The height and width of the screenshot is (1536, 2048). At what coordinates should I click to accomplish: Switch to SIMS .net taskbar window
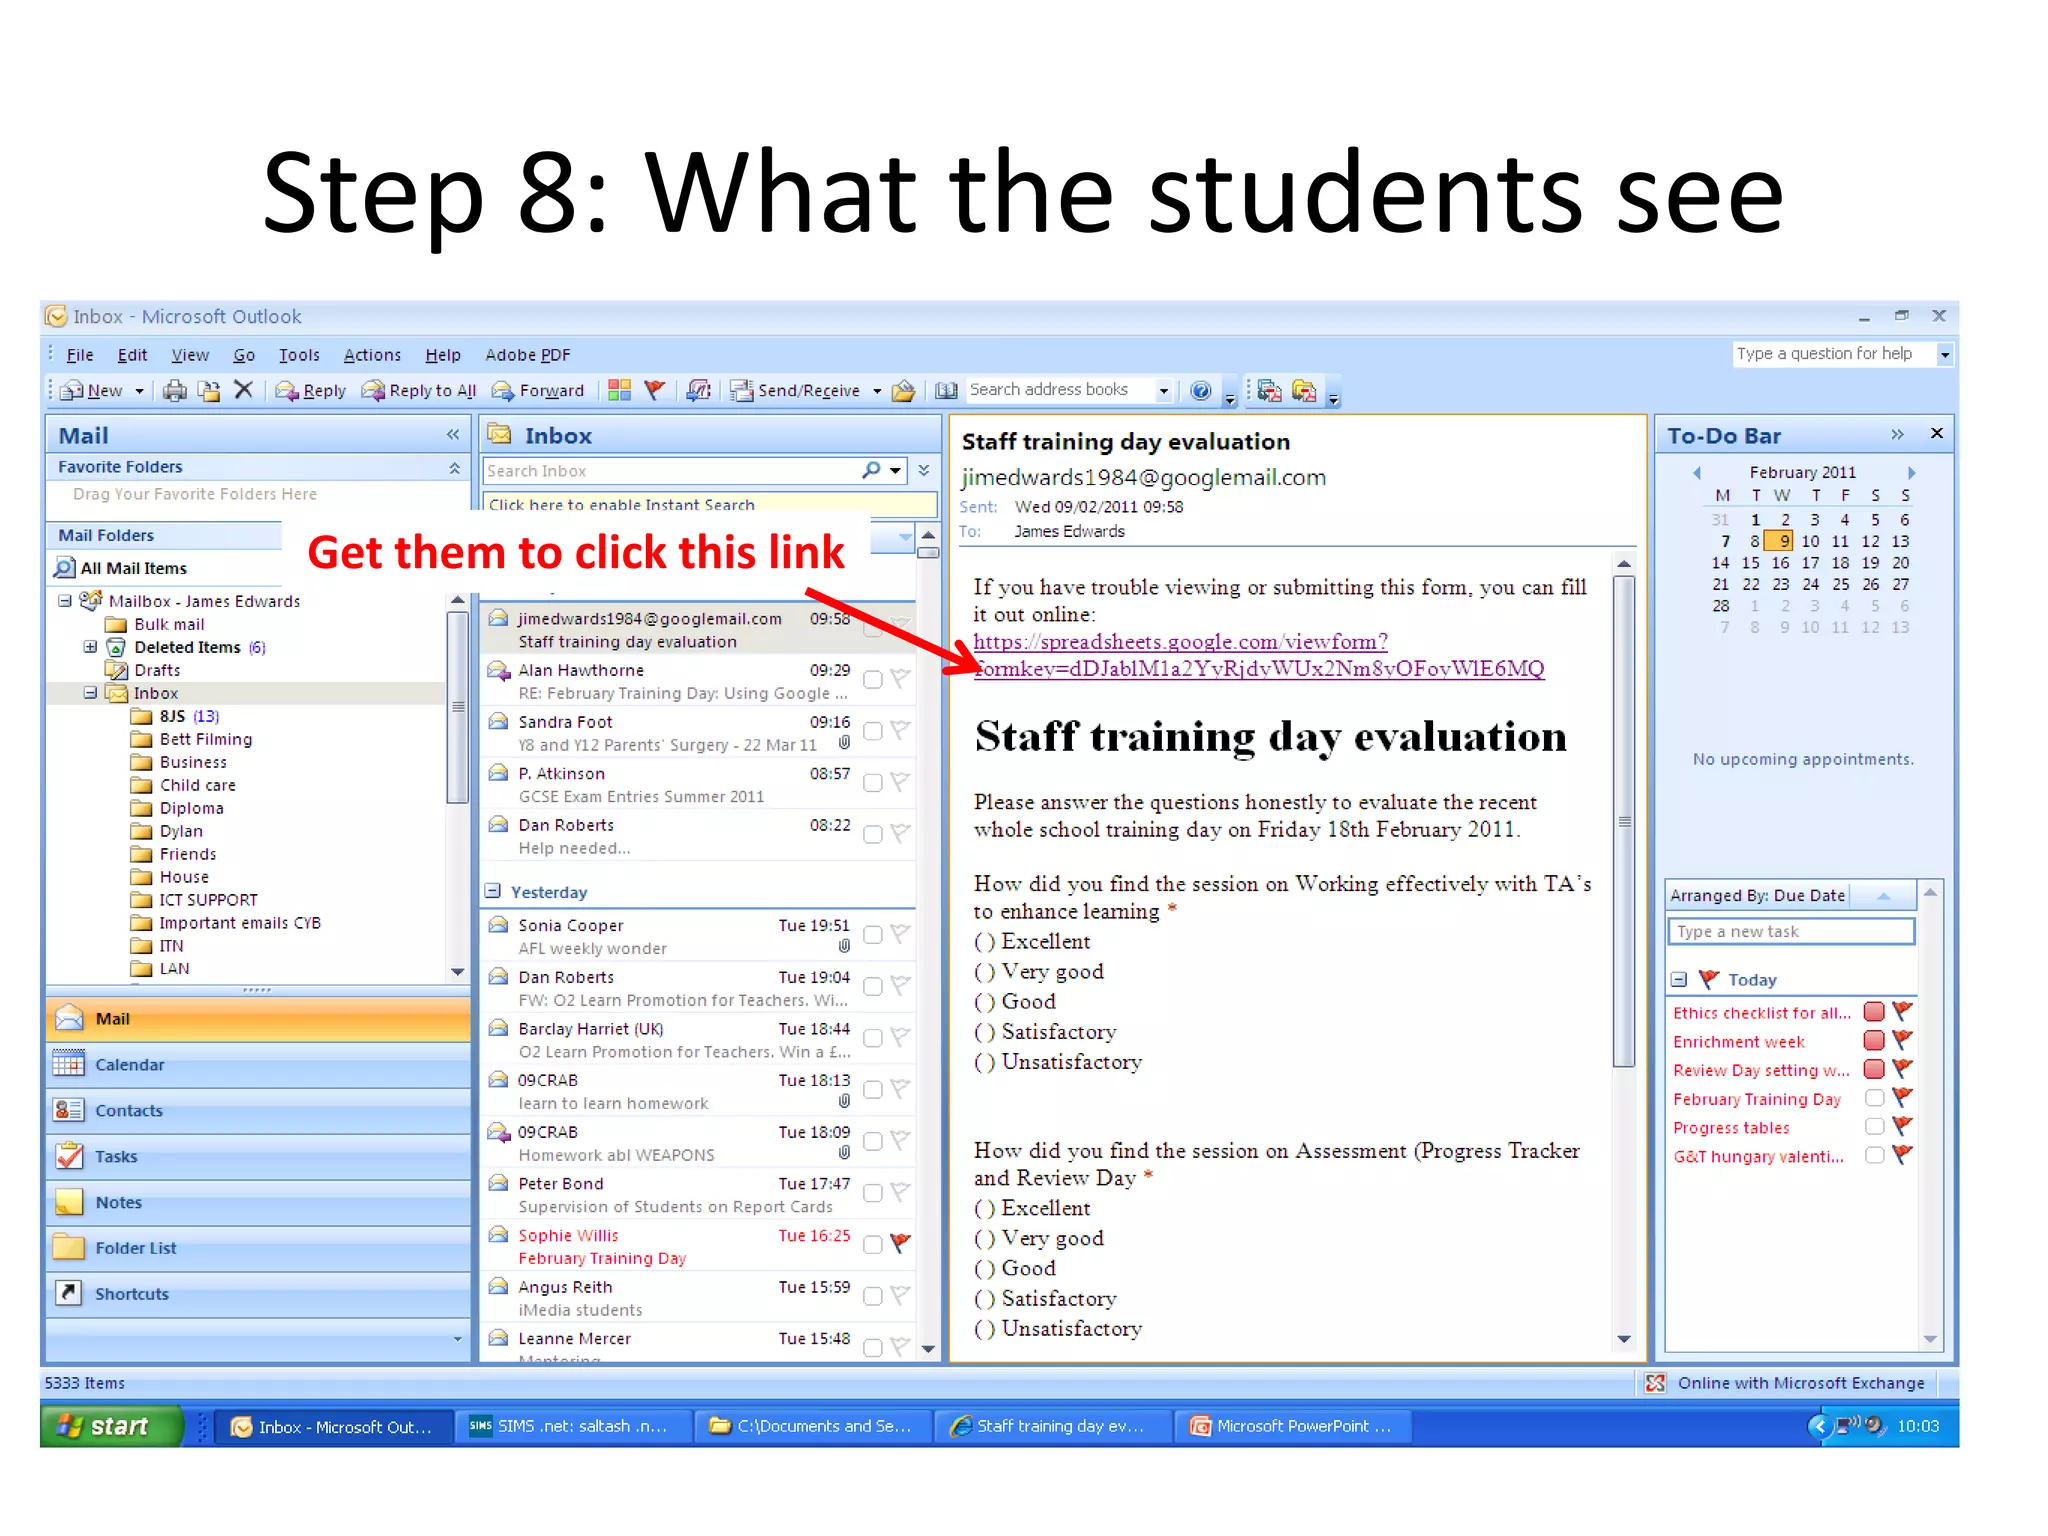tap(573, 1426)
